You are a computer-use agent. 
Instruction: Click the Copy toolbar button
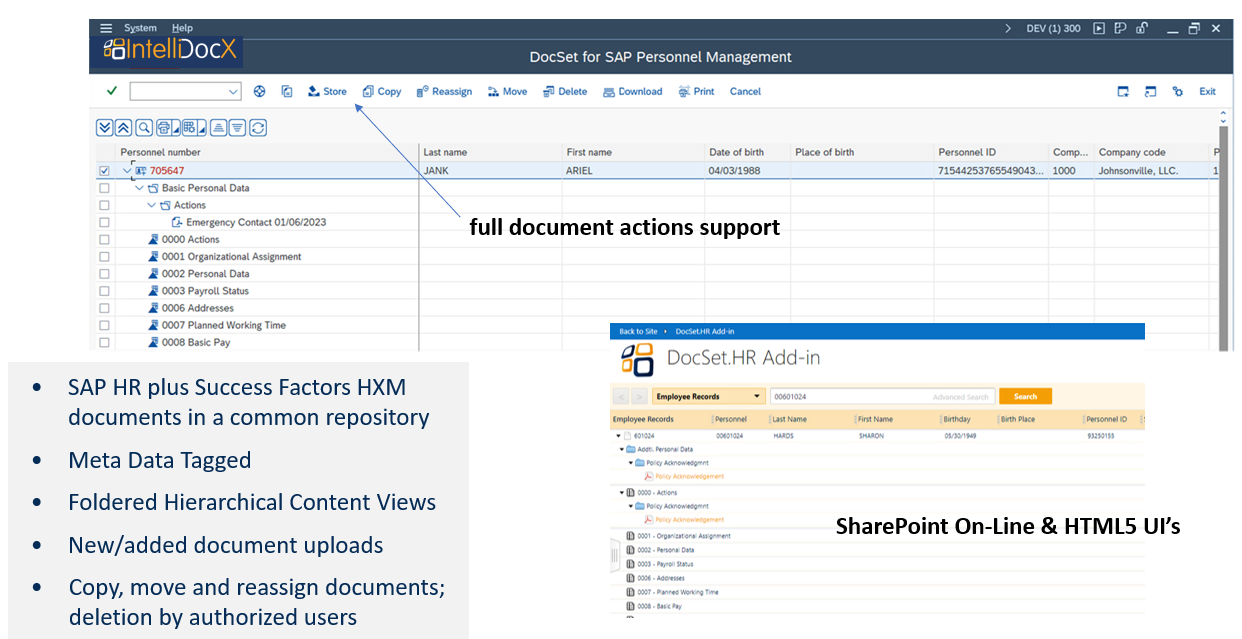point(382,91)
